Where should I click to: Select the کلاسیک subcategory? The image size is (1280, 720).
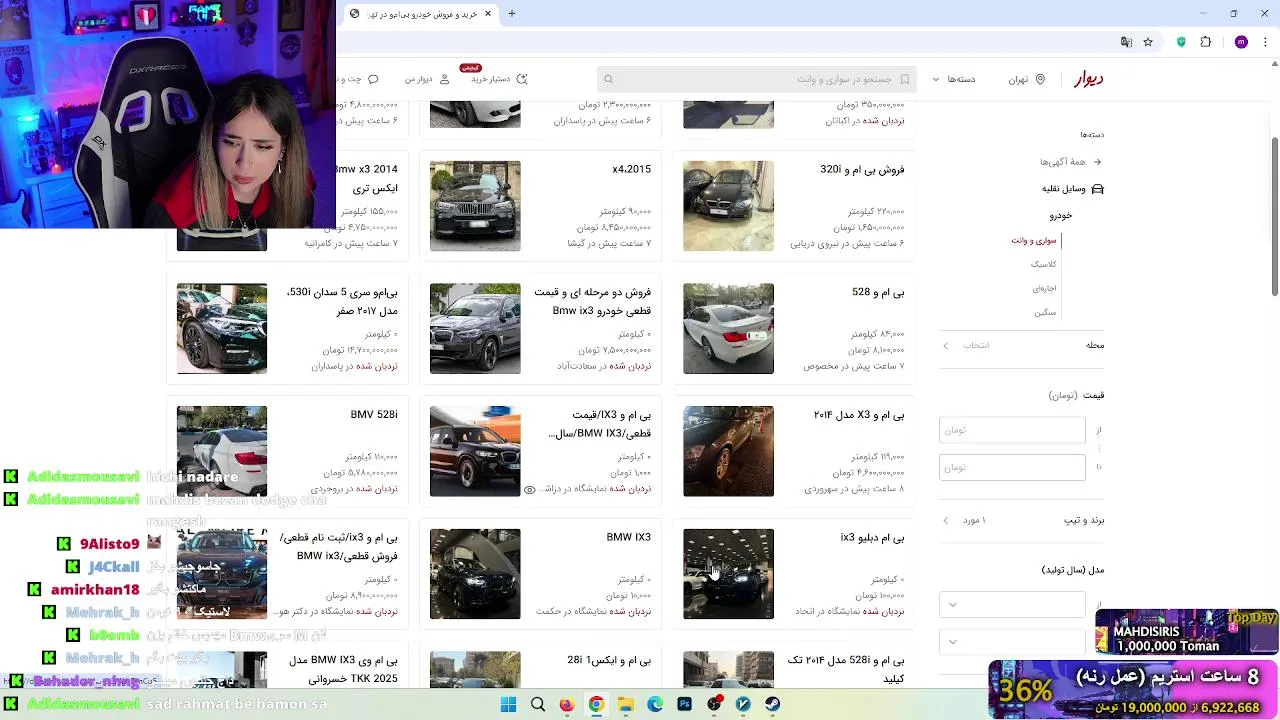click(x=1043, y=264)
